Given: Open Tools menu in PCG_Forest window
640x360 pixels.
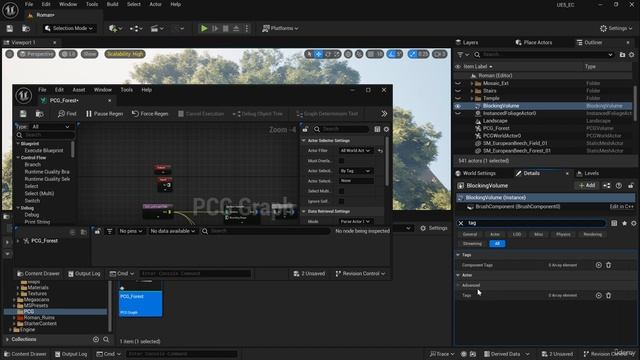Looking at the screenshot, I should pos(127,90).
